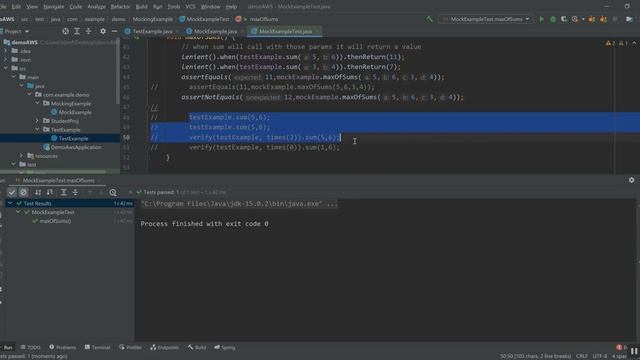Screen dimensions: 640x360
Task: Open the Spring tool window
Action: point(225,347)
